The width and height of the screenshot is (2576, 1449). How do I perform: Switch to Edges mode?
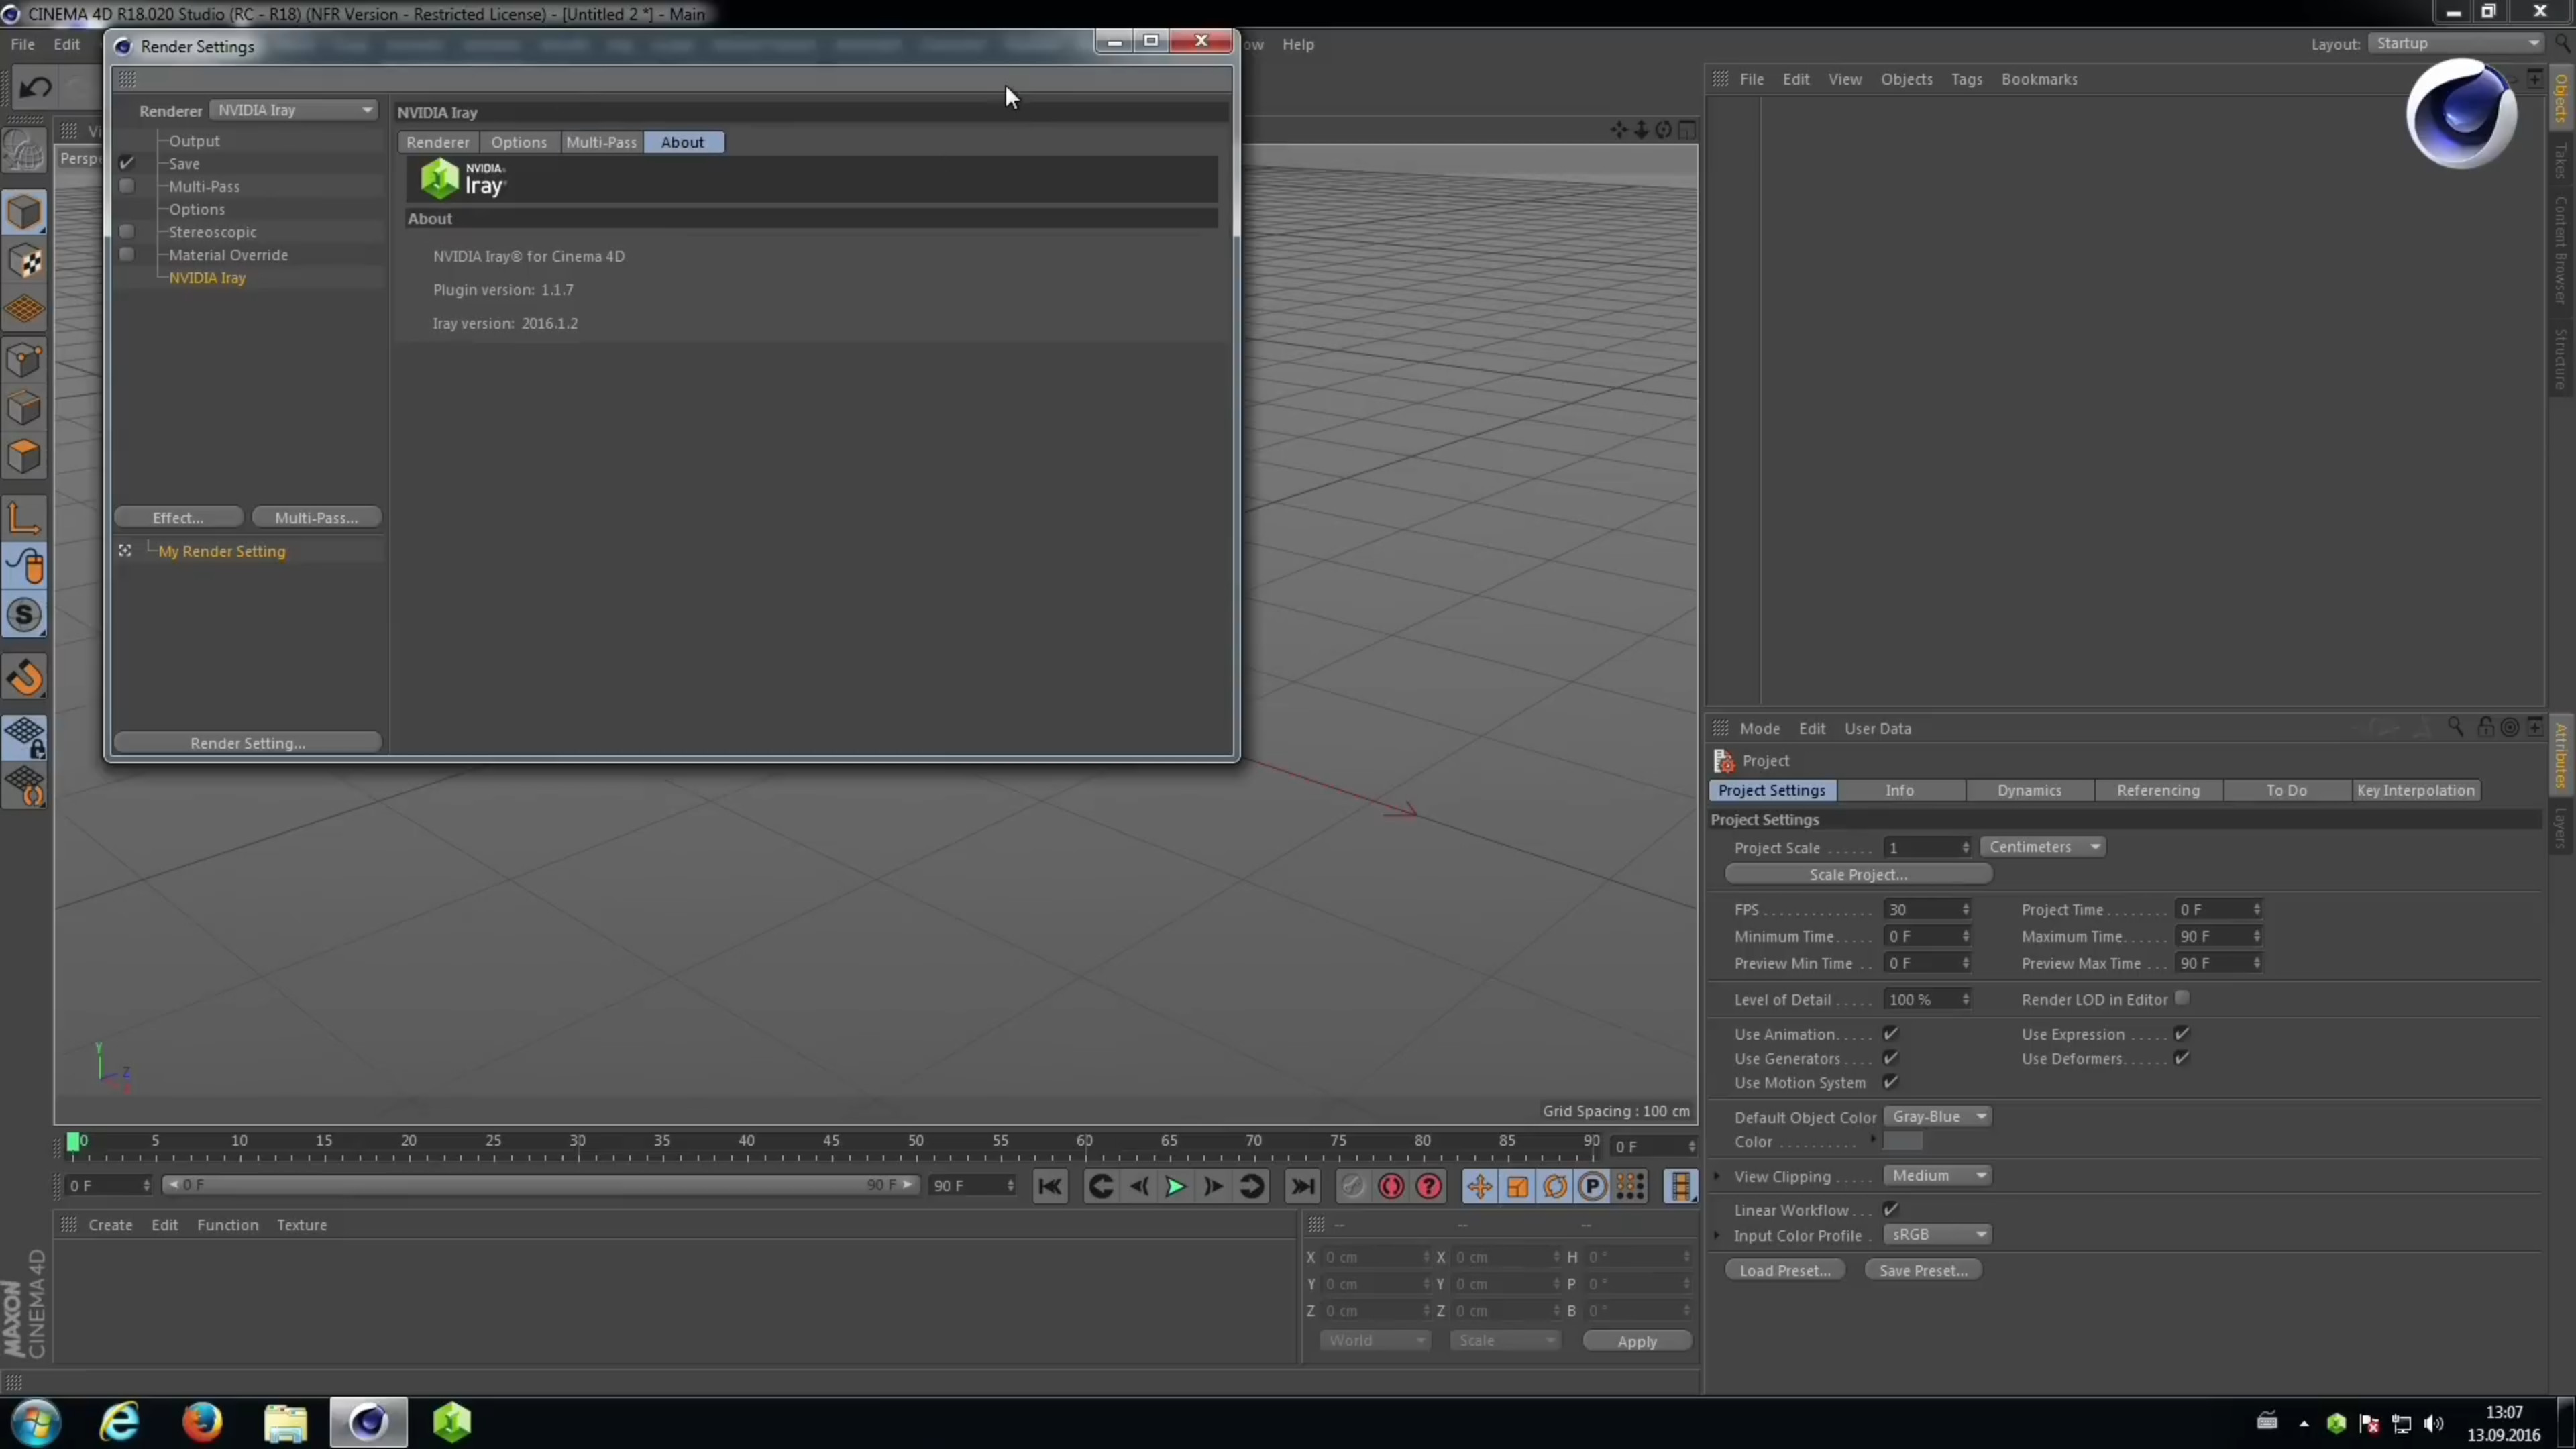click(x=25, y=408)
